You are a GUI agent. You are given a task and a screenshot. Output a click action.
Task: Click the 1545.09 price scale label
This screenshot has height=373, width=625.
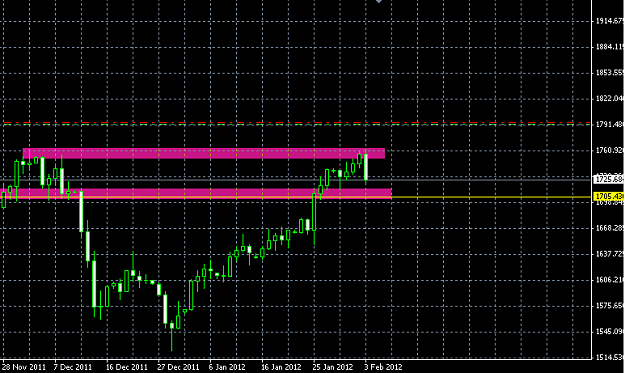(x=610, y=332)
